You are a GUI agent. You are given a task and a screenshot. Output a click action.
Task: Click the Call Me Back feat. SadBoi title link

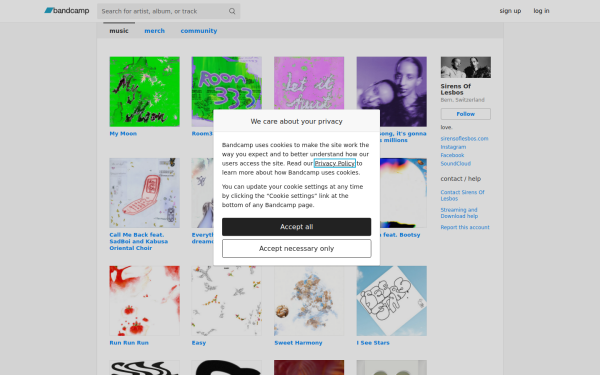[x=139, y=241]
